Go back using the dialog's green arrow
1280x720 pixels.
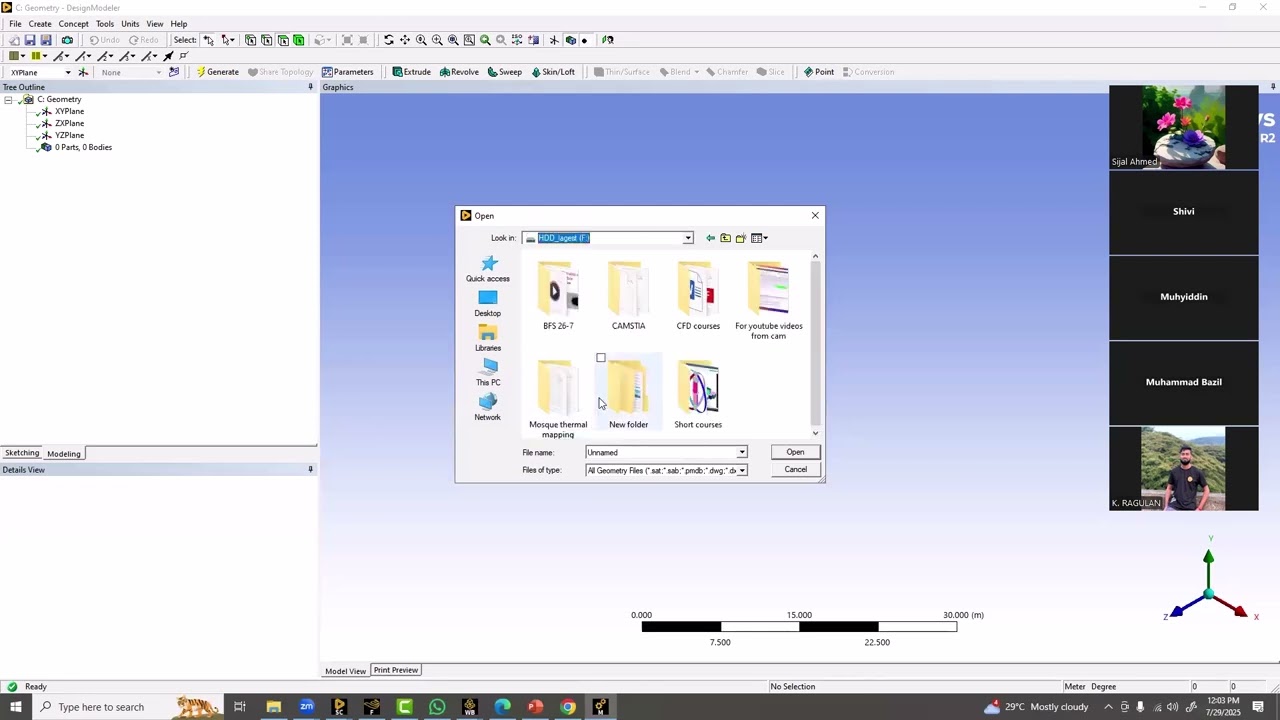tap(710, 238)
